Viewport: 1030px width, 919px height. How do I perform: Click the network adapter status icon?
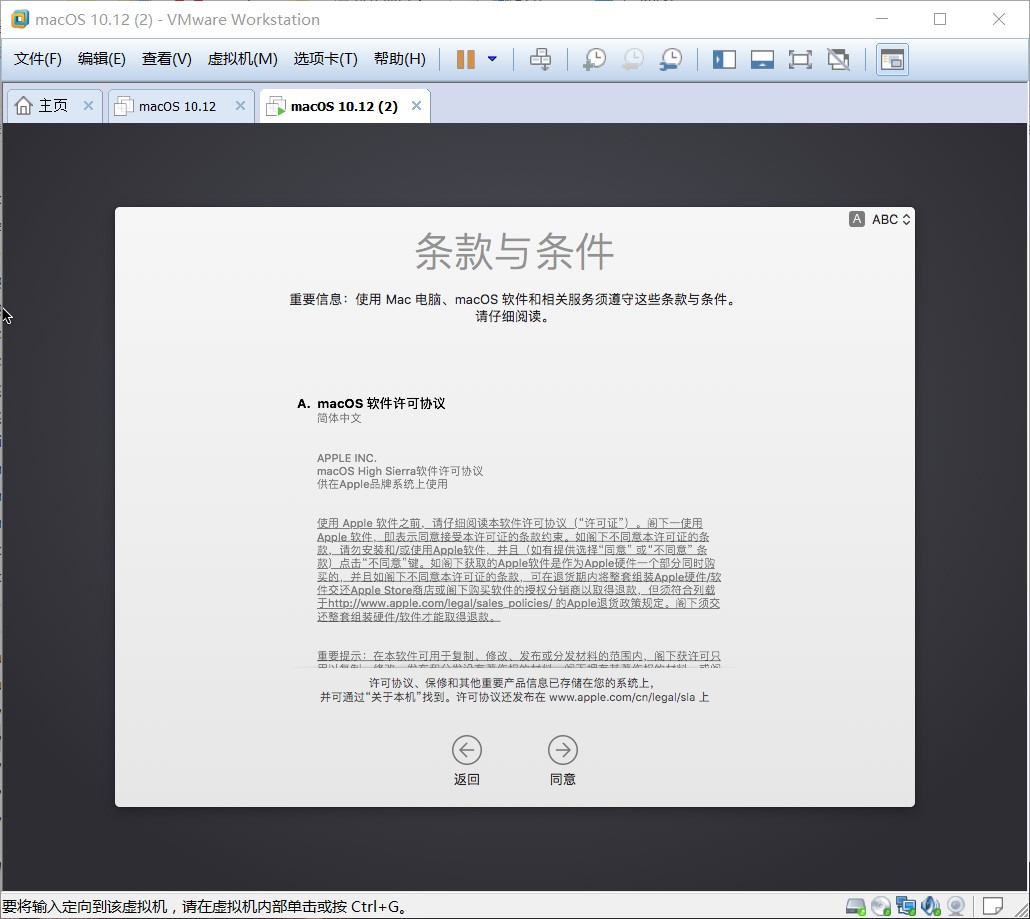click(x=906, y=907)
